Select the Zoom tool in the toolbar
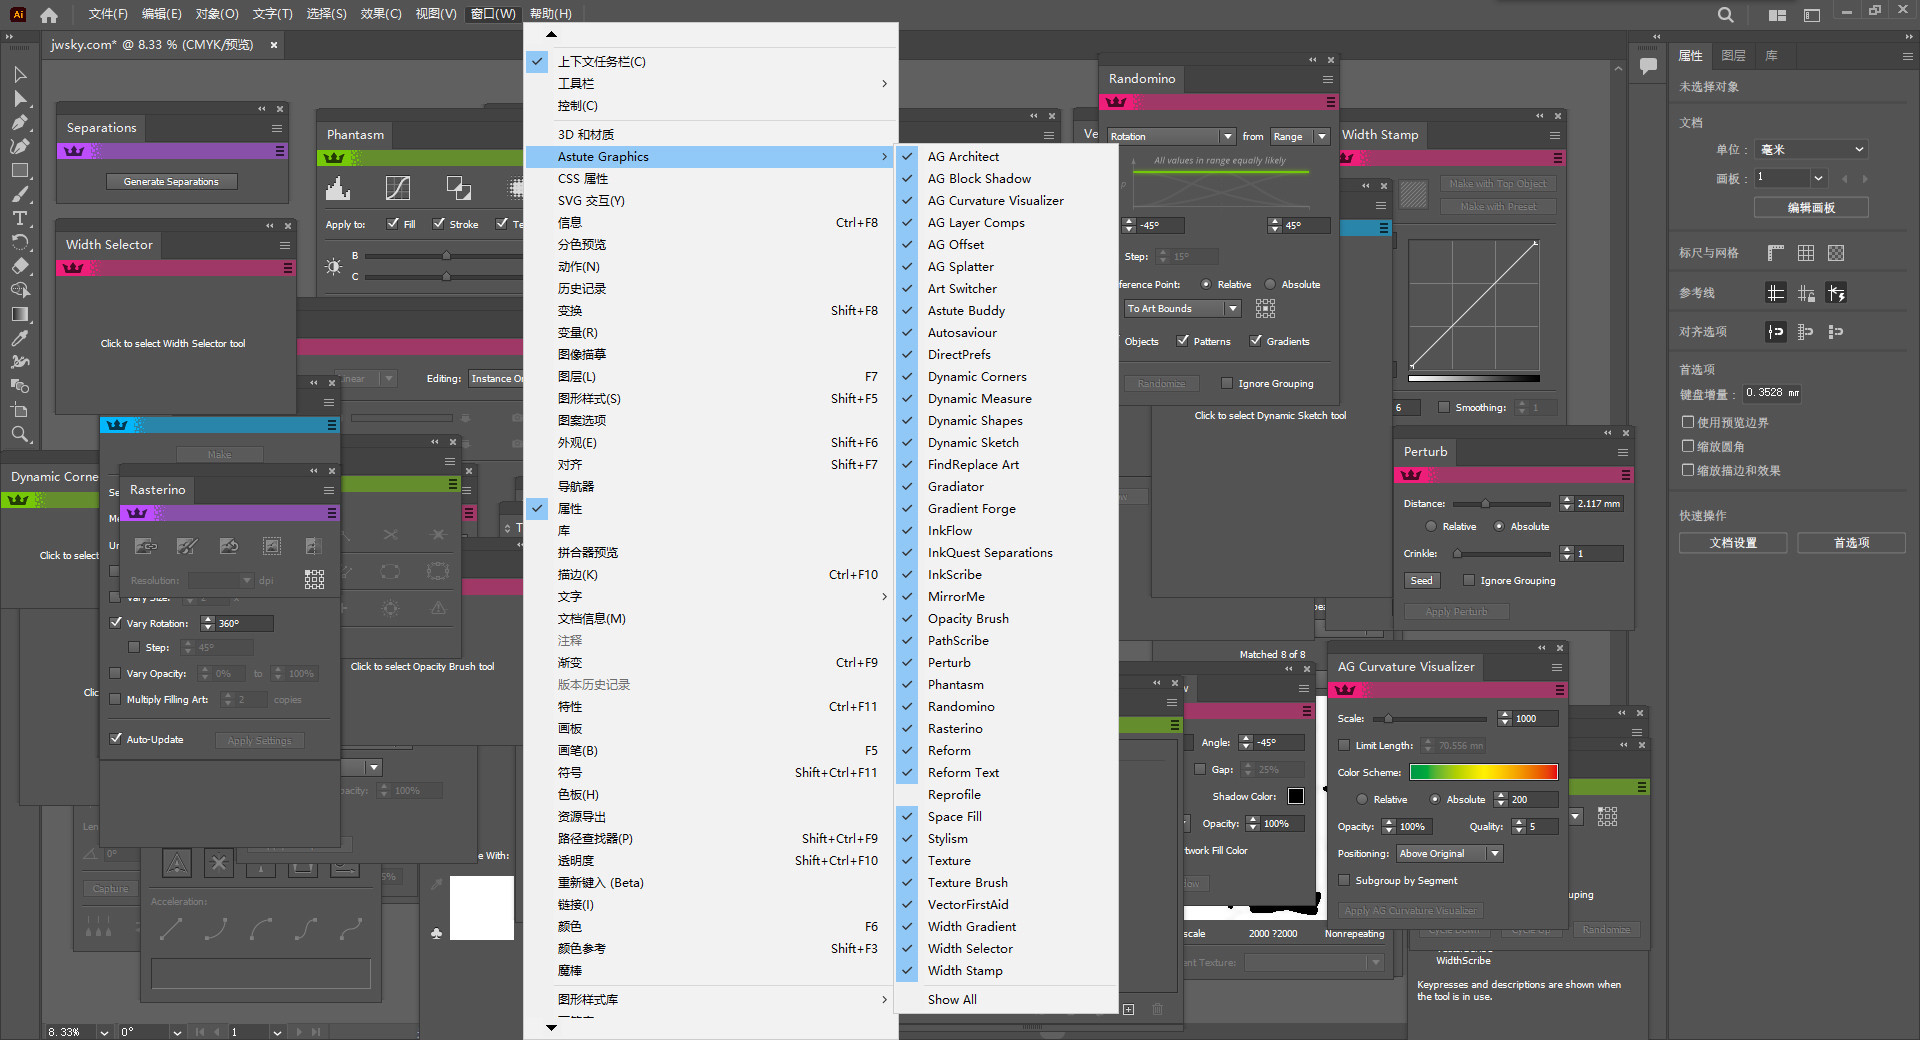1920x1040 pixels. tap(19, 434)
